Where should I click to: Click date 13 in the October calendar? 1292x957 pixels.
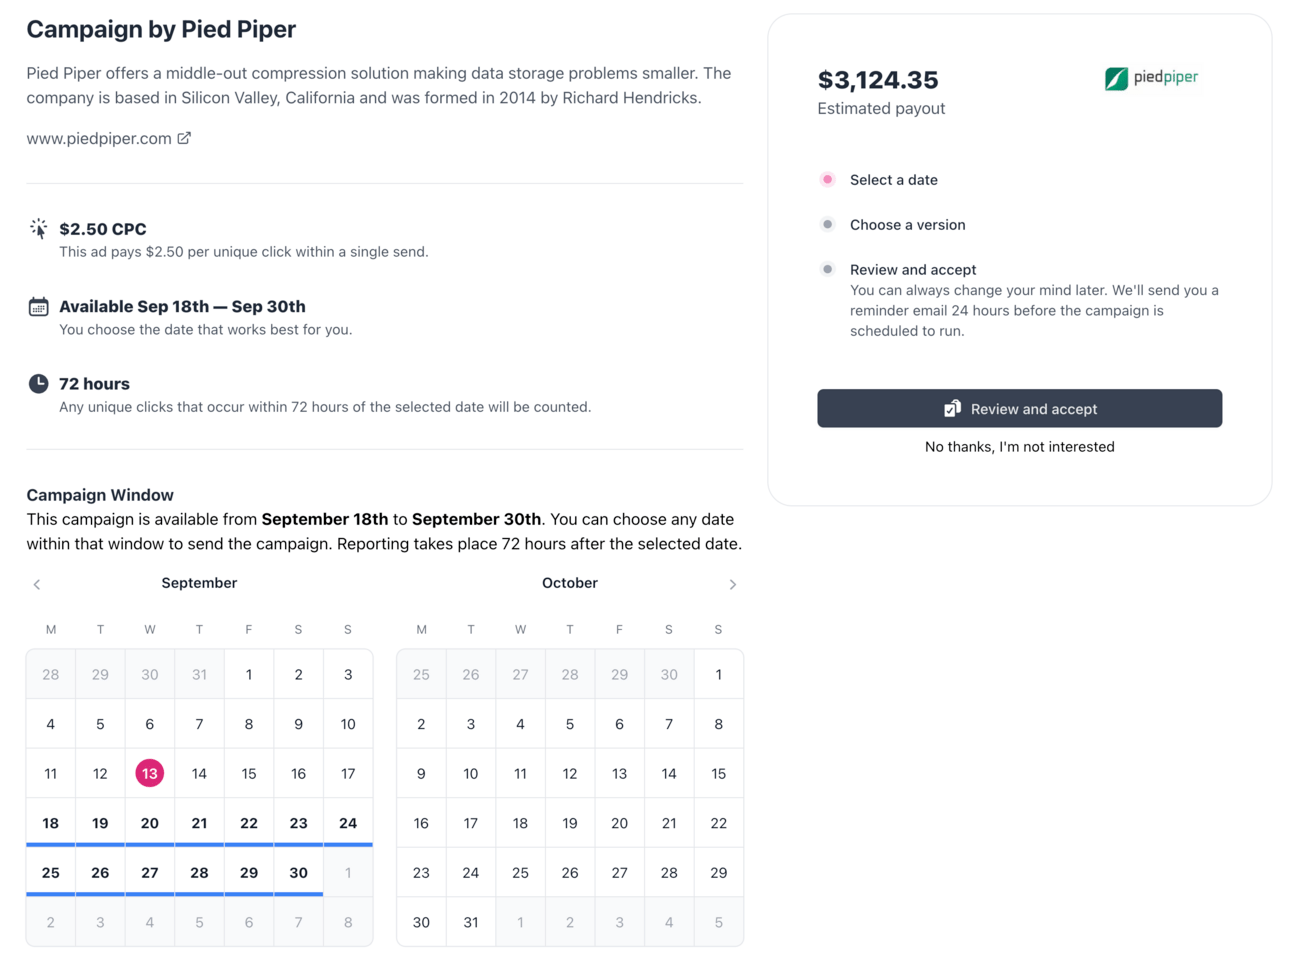pos(620,773)
